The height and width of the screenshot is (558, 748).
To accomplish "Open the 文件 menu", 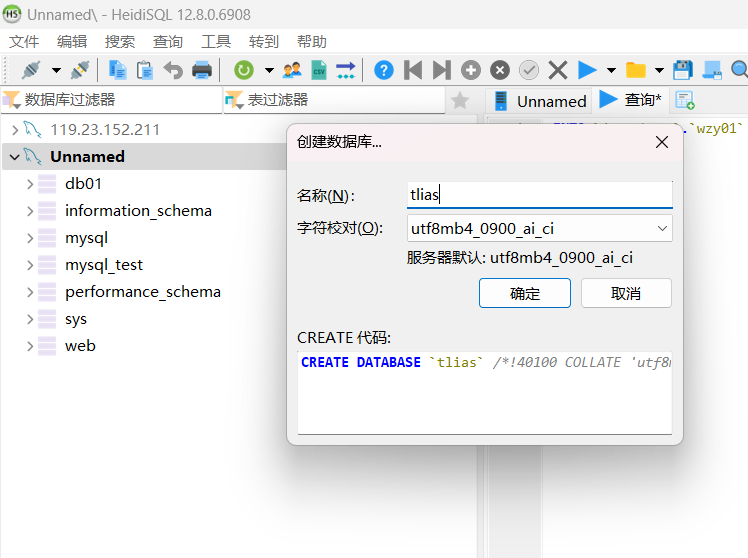I will 24,41.
